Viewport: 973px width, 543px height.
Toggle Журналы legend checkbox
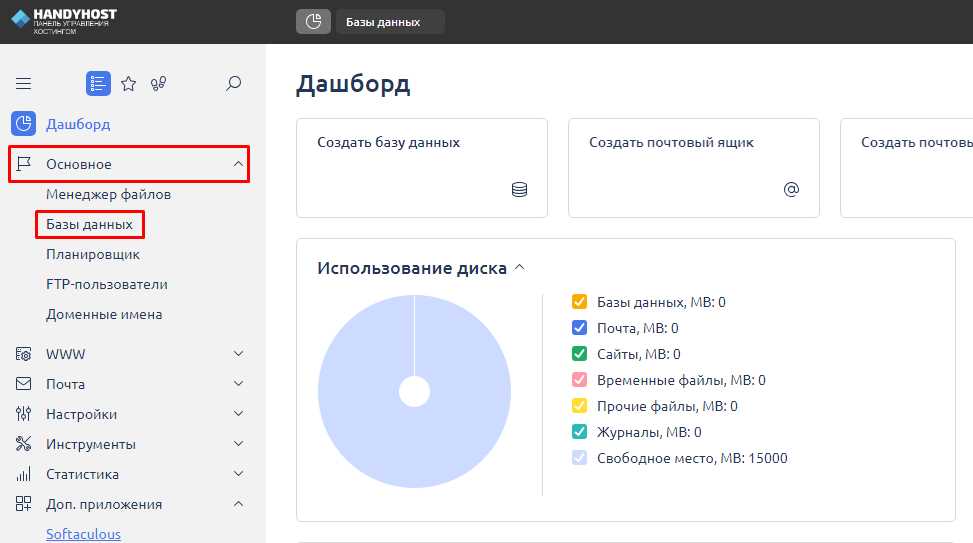coord(579,432)
